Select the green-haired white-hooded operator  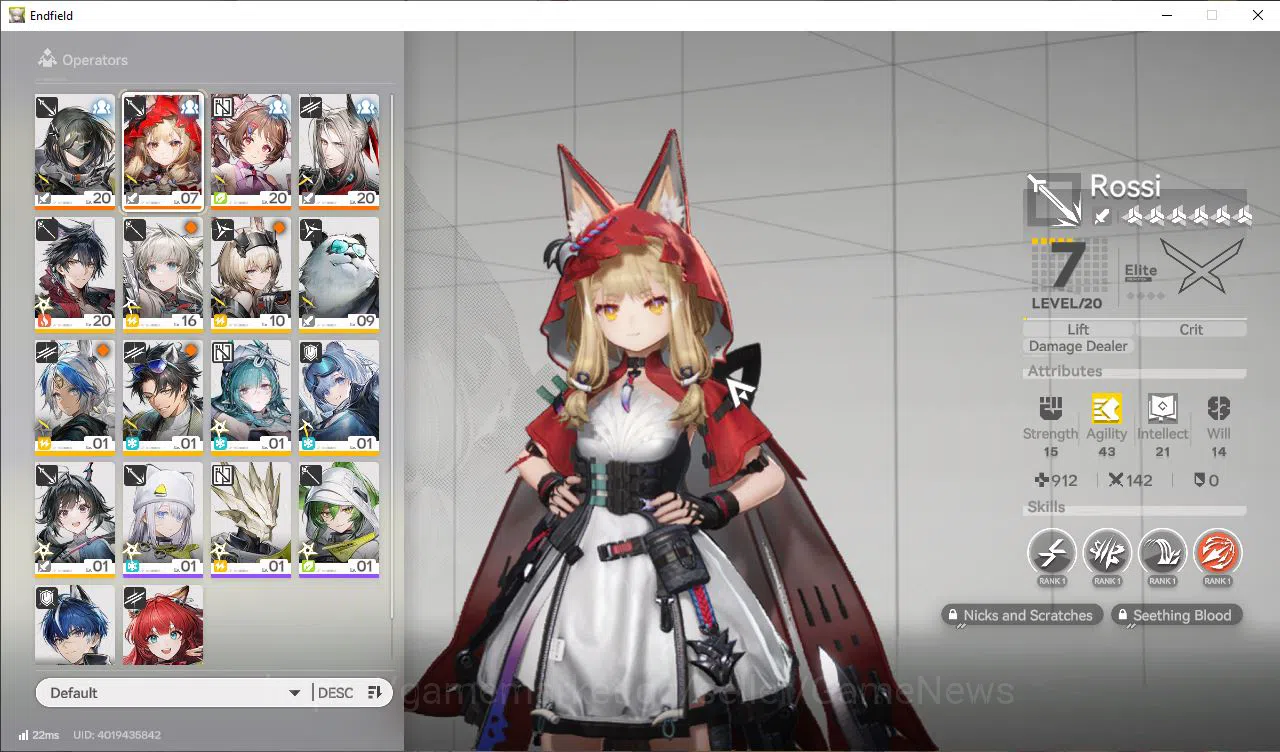339,520
